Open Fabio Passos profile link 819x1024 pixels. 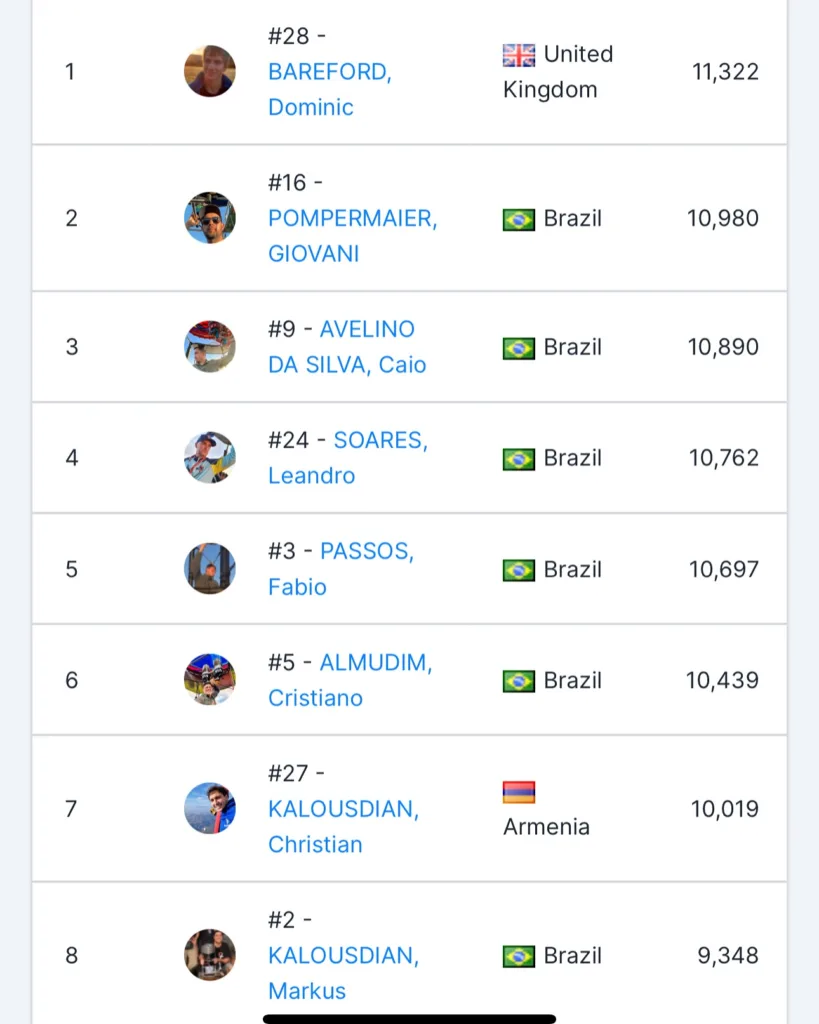[x=366, y=551]
